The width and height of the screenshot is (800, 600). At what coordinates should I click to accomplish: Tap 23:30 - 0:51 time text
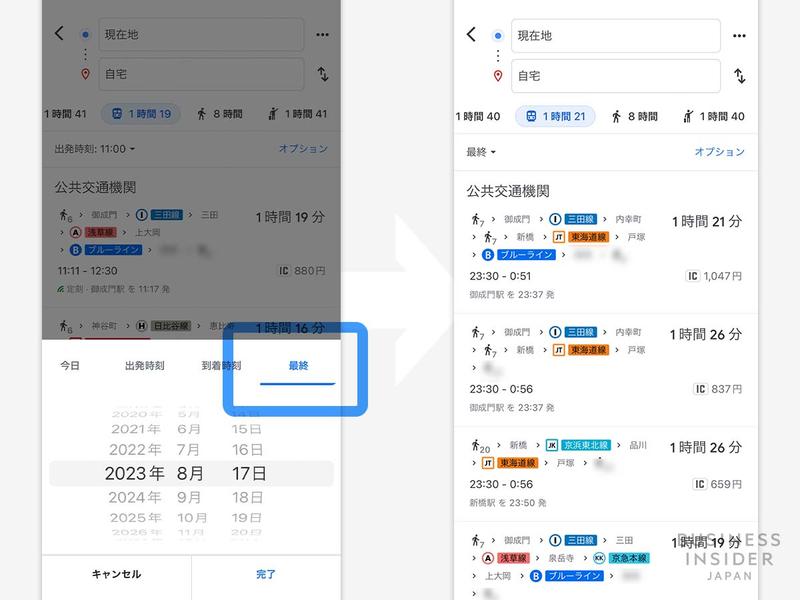[500, 276]
